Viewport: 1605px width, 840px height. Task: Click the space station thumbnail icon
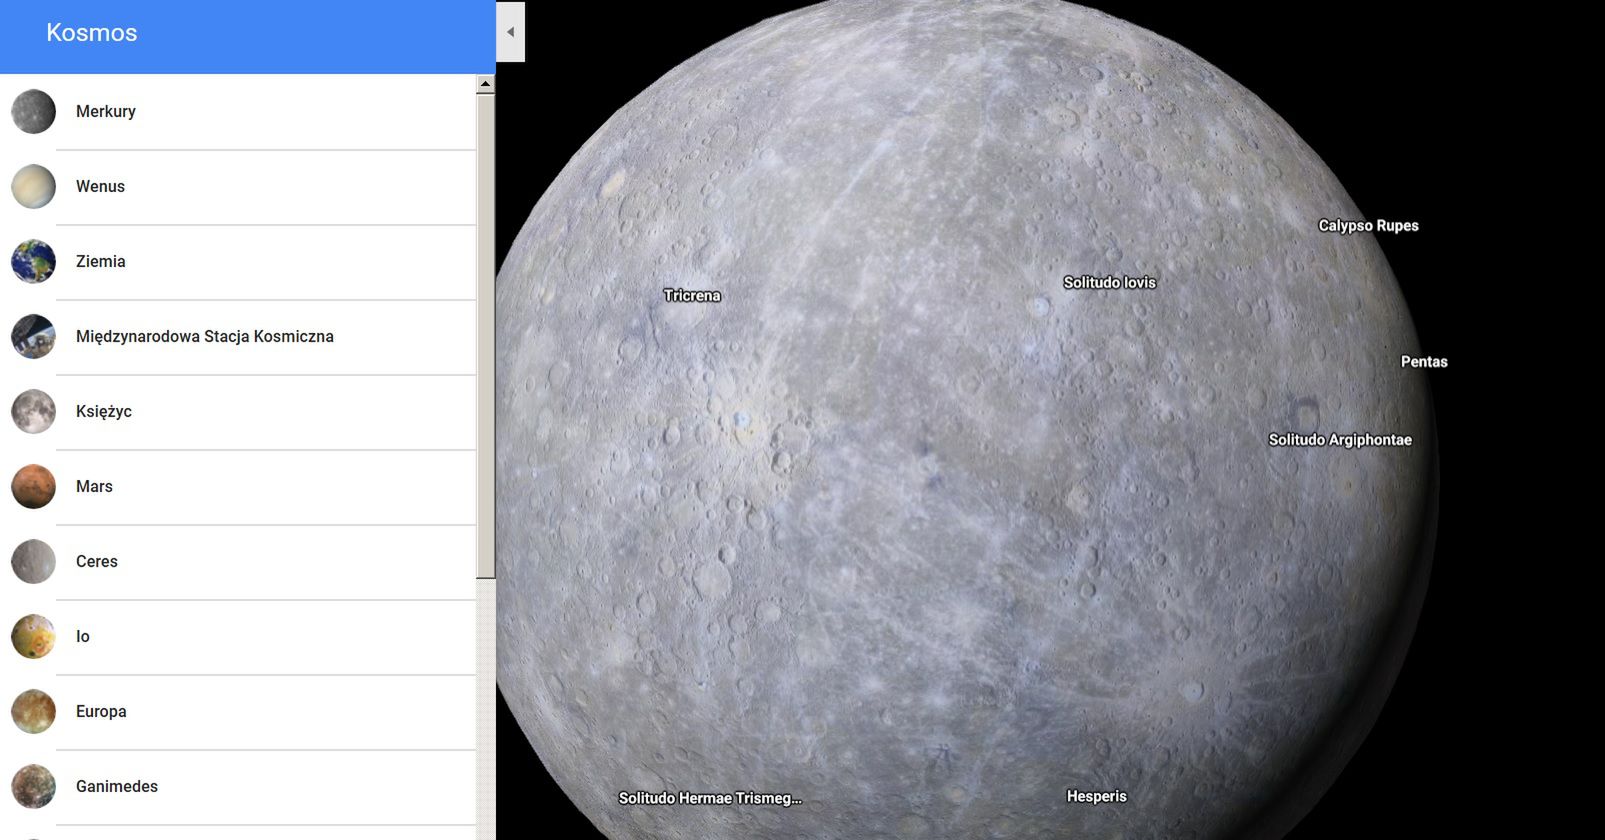[x=33, y=336]
